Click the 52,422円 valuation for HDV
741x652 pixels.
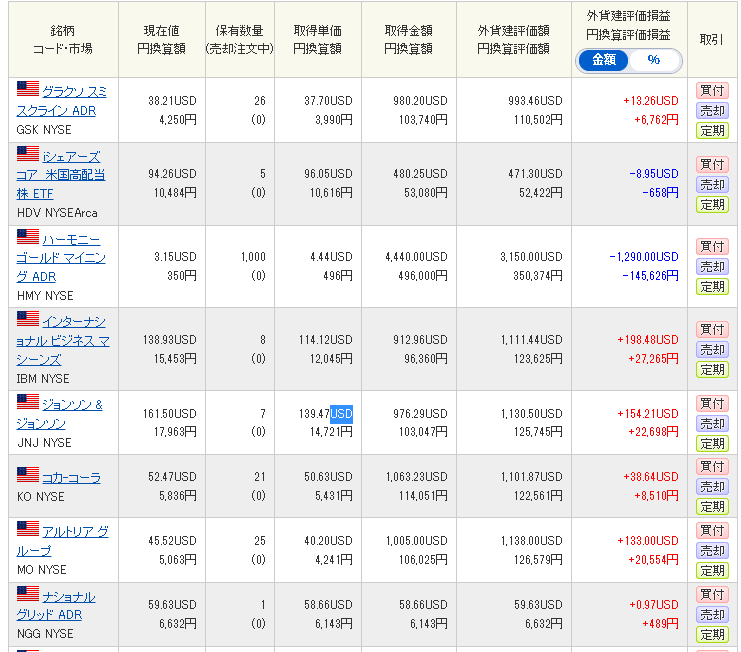pos(541,193)
